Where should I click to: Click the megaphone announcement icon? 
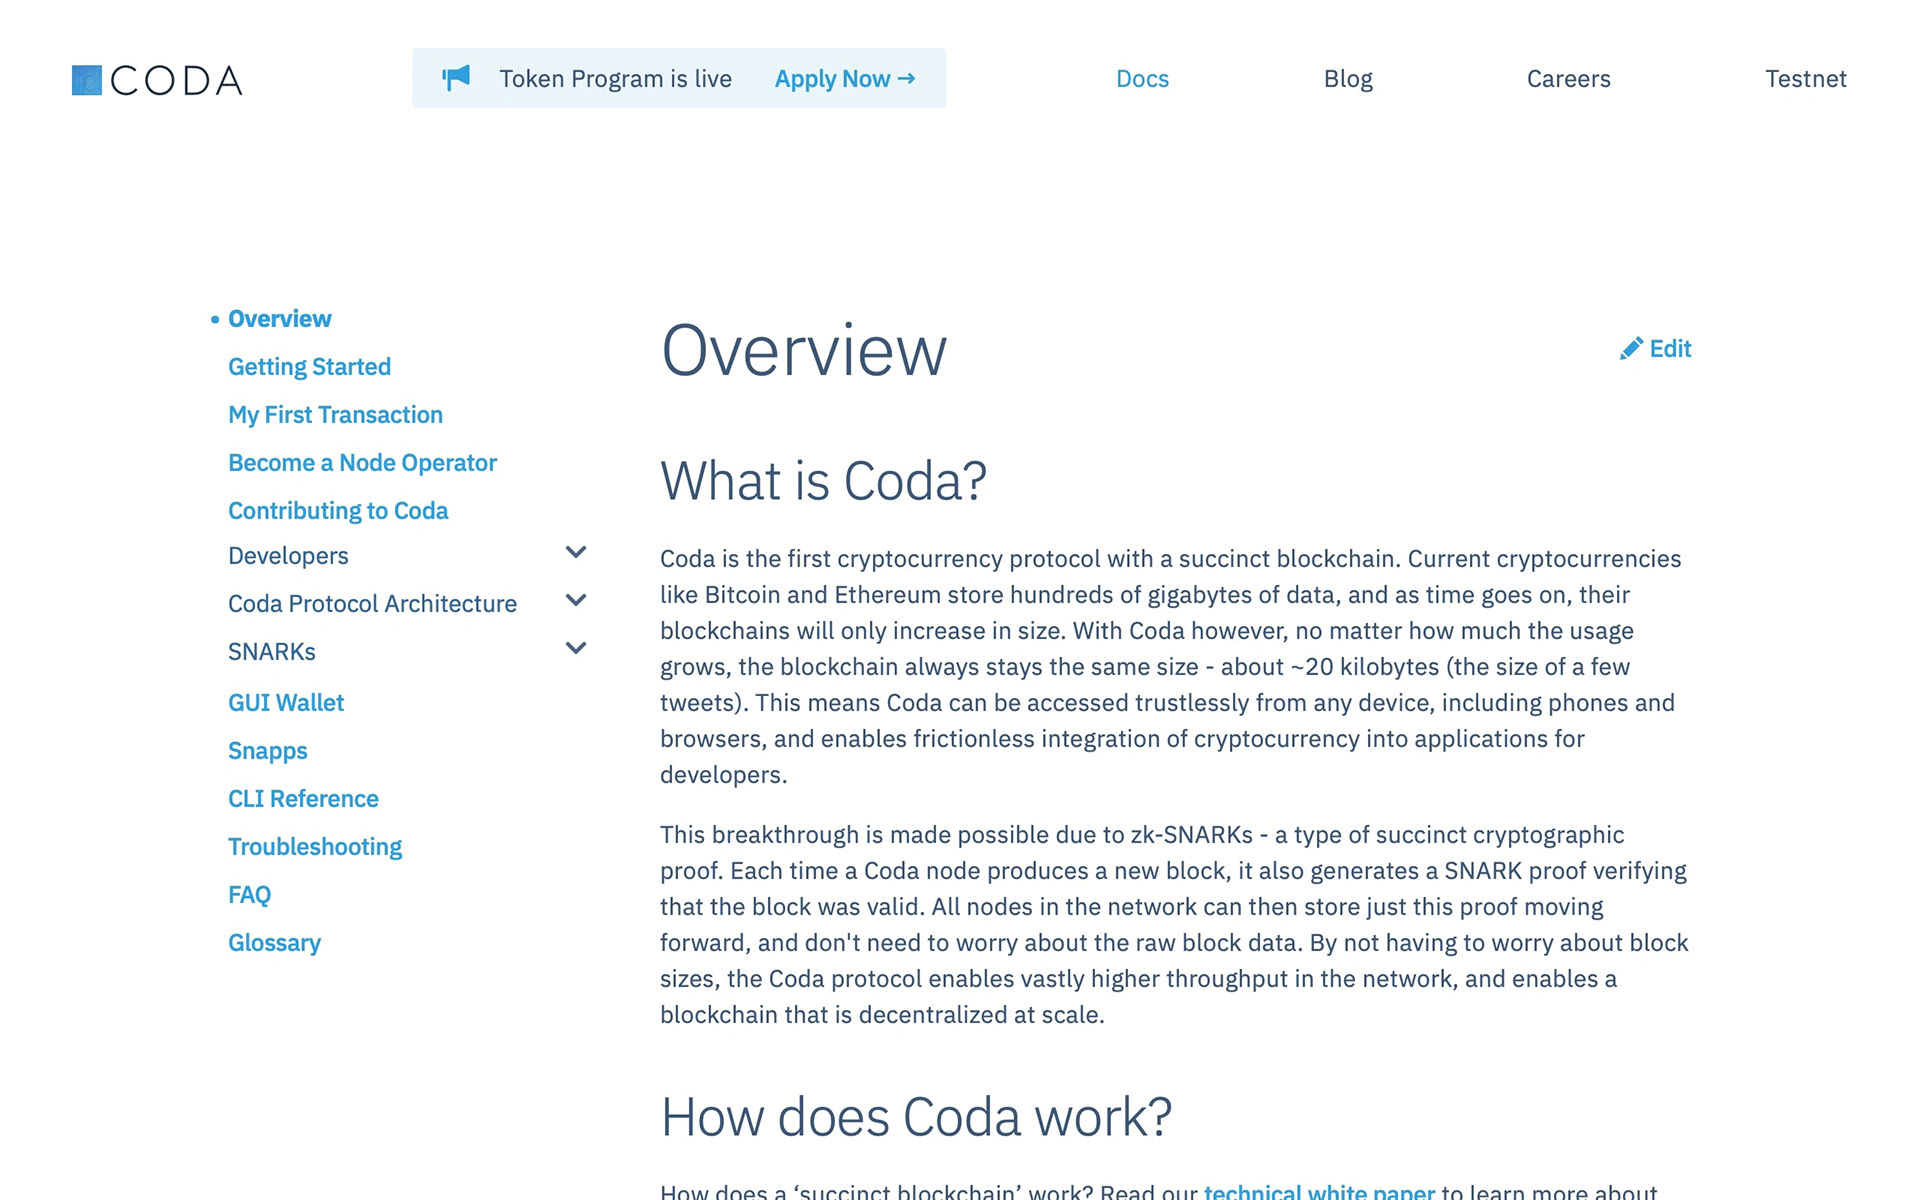[456, 78]
